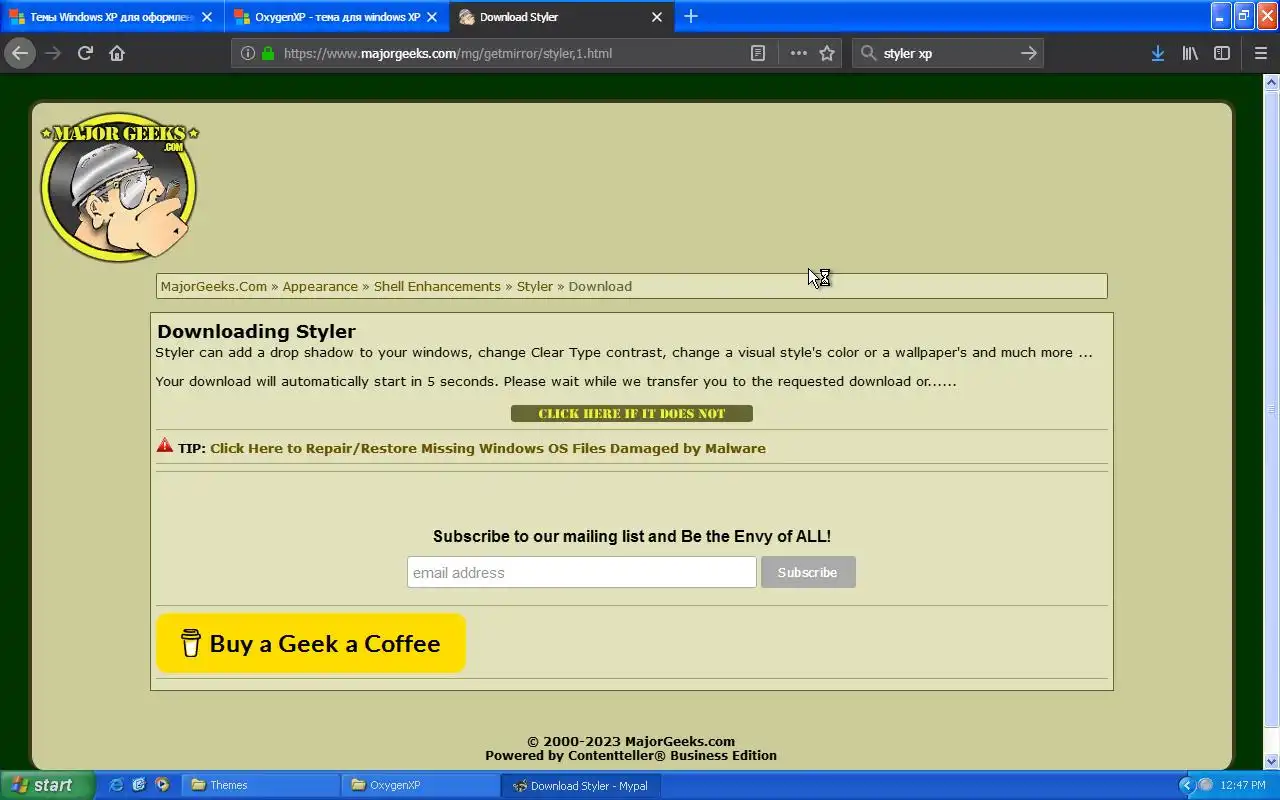Click the Subscribe button
Viewport: 1280px width, 800px height.
pos(808,572)
